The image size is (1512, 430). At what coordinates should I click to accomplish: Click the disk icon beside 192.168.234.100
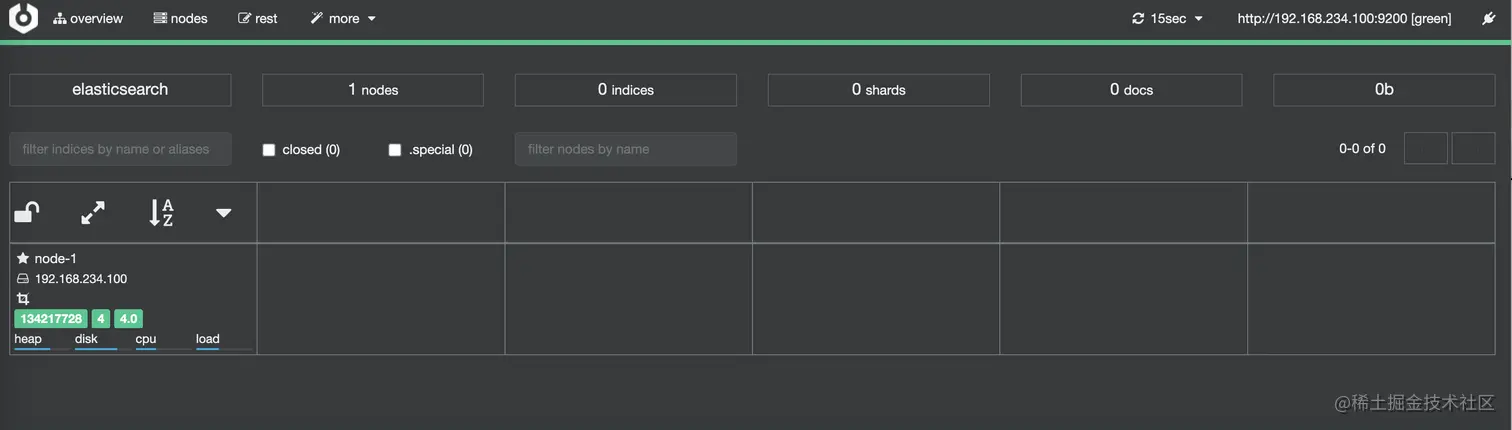[x=23, y=279]
